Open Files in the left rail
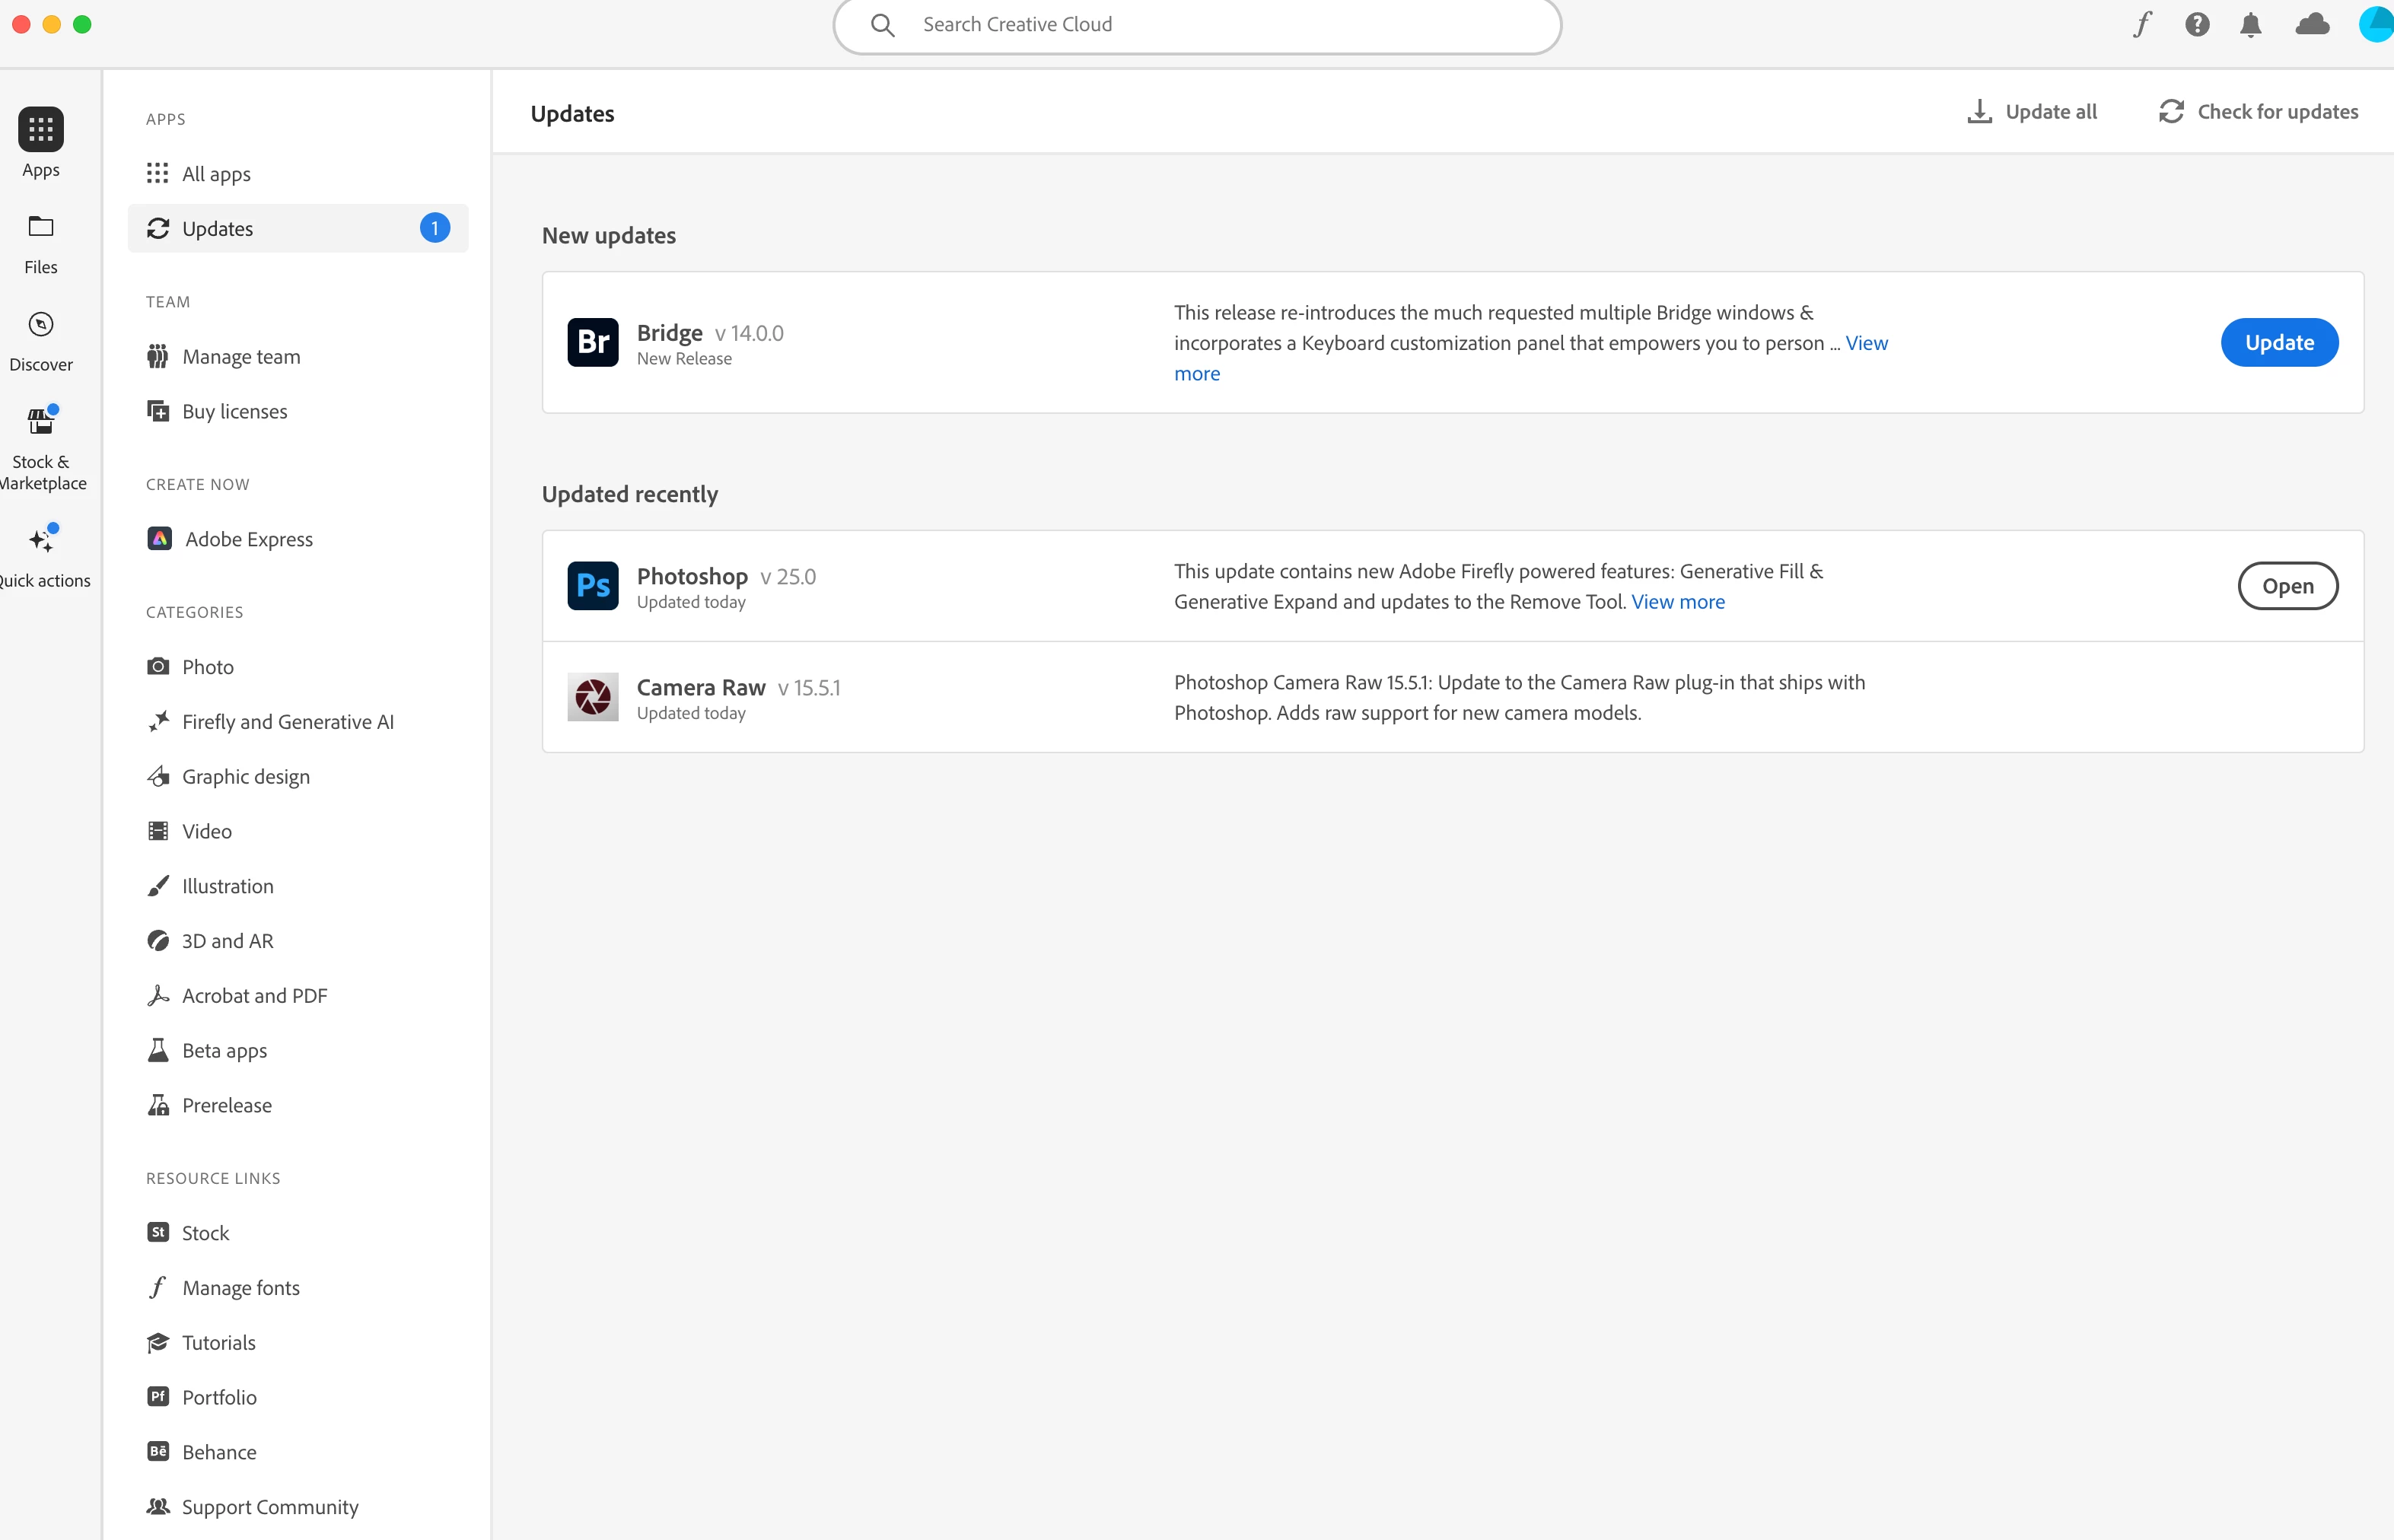The height and width of the screenshot is (1540, 2394). click(41, 243)
